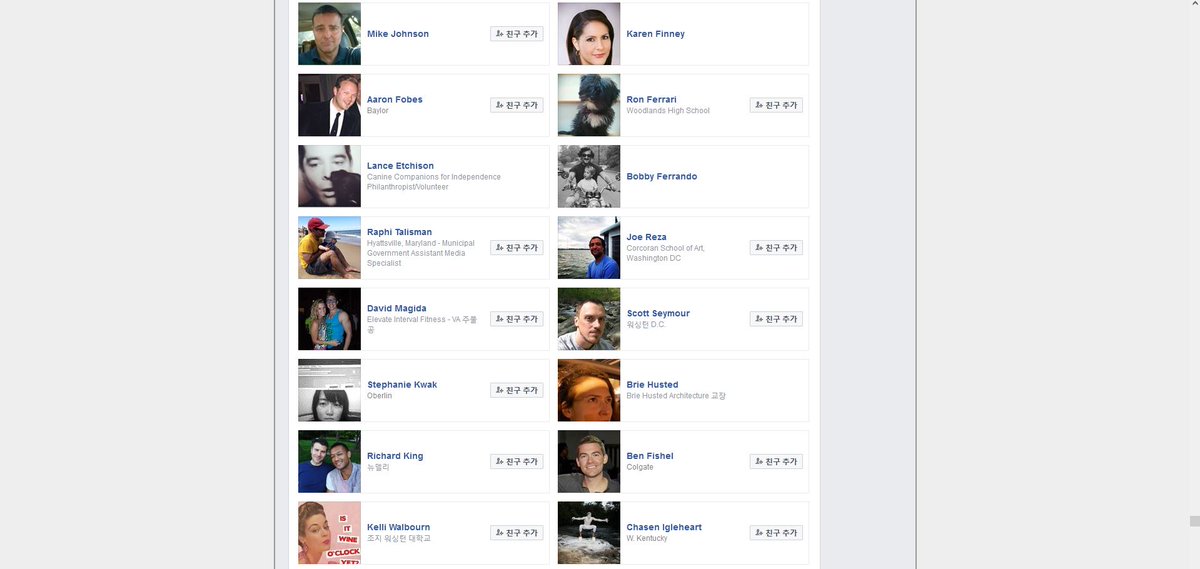Screen dimensions: 1200x569
Task: Add Kelli Walbourn as a friend
Action: (517, 533)
